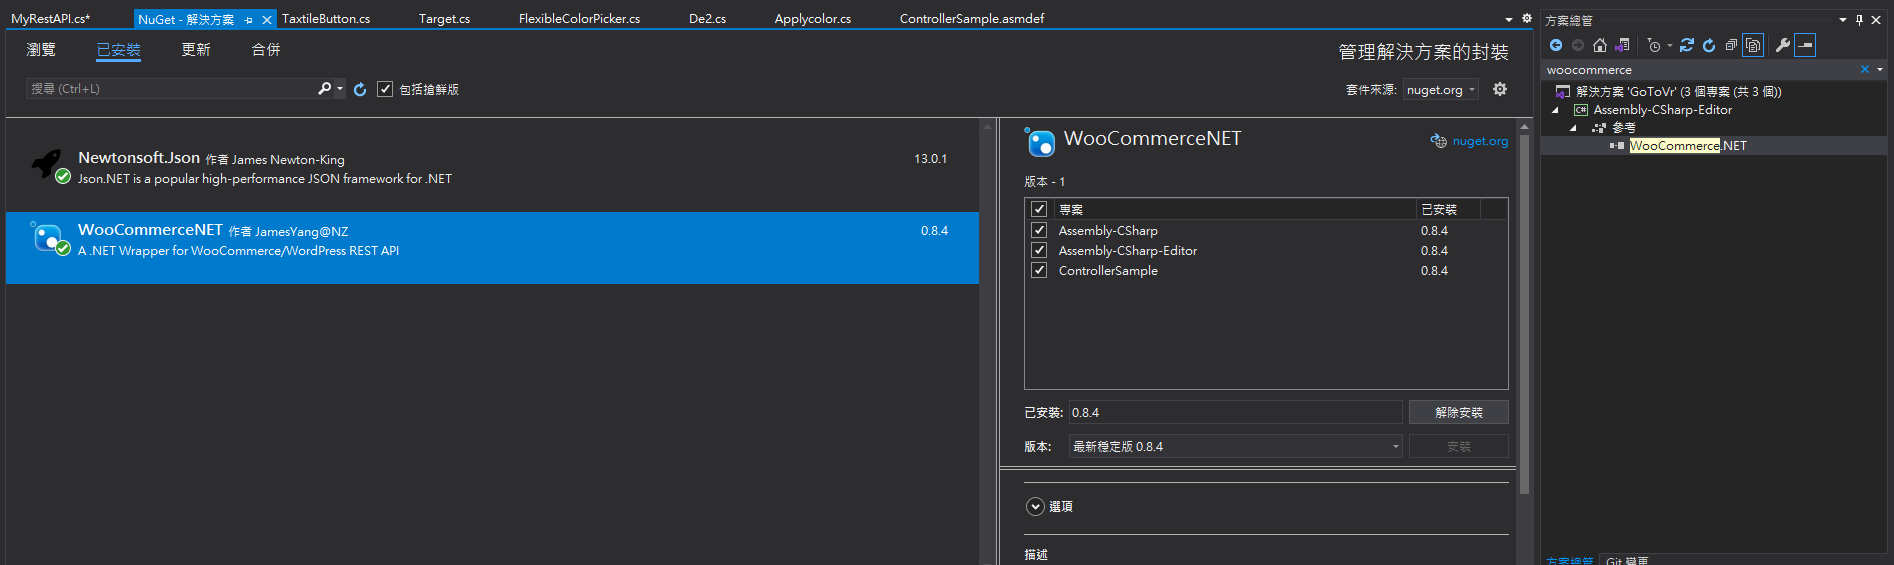The height and width of the screenshot is (565, 1894).
Task: Click Back arrow in Solution Explorer toolbar
Action: click(1556, 45)
